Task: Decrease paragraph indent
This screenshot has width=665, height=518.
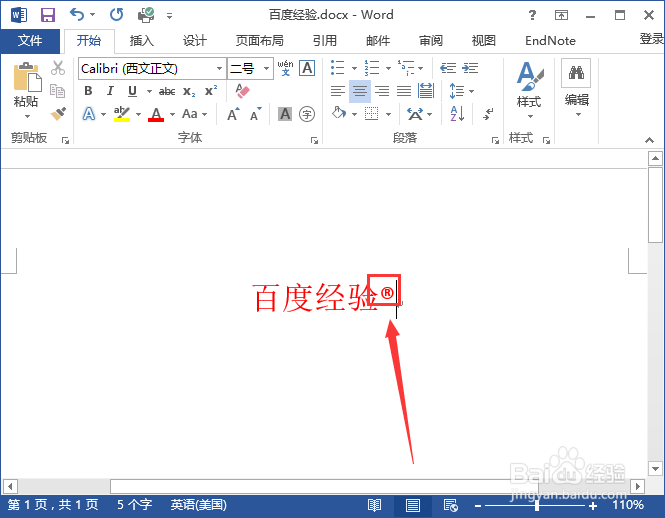Action: tap(448, 68)
